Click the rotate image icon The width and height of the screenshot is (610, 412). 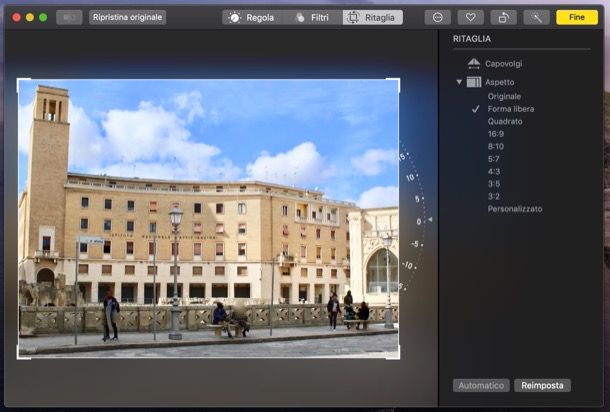(503, 17)
